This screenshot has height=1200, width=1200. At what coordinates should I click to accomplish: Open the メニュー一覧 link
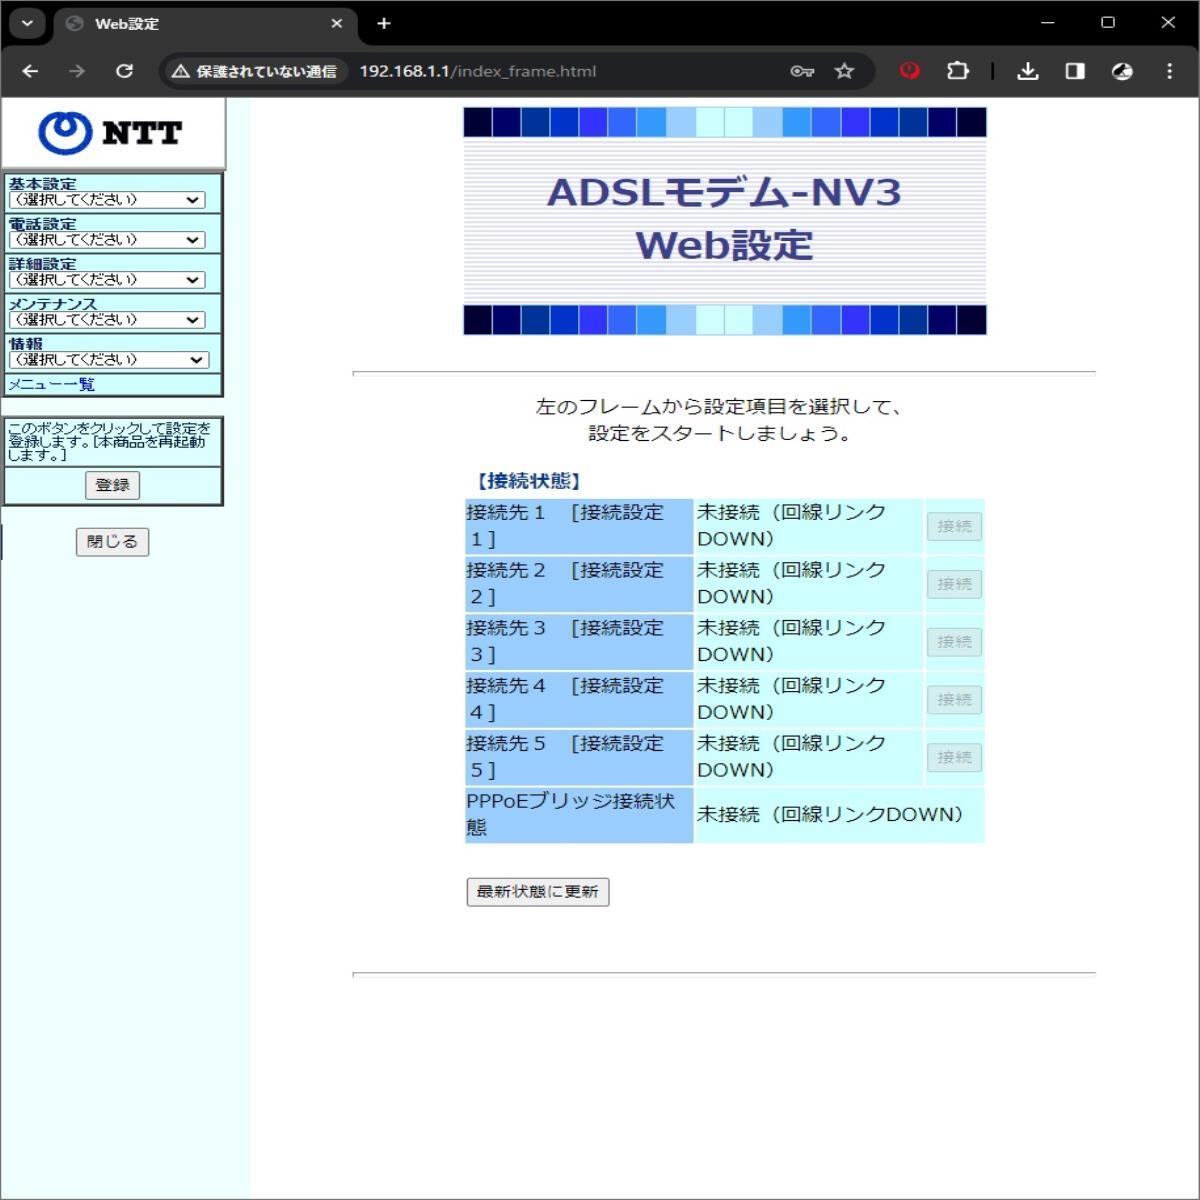point(52,384)
